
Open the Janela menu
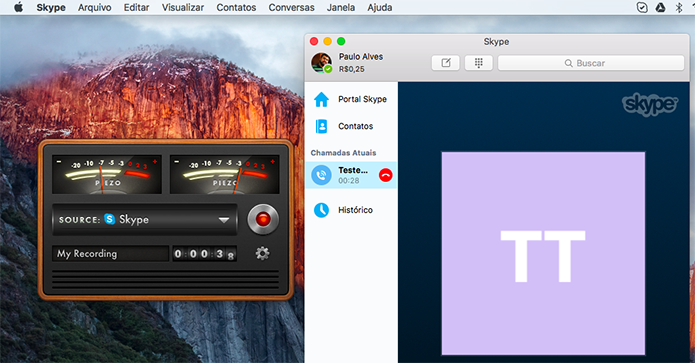[x=340, y=8]
